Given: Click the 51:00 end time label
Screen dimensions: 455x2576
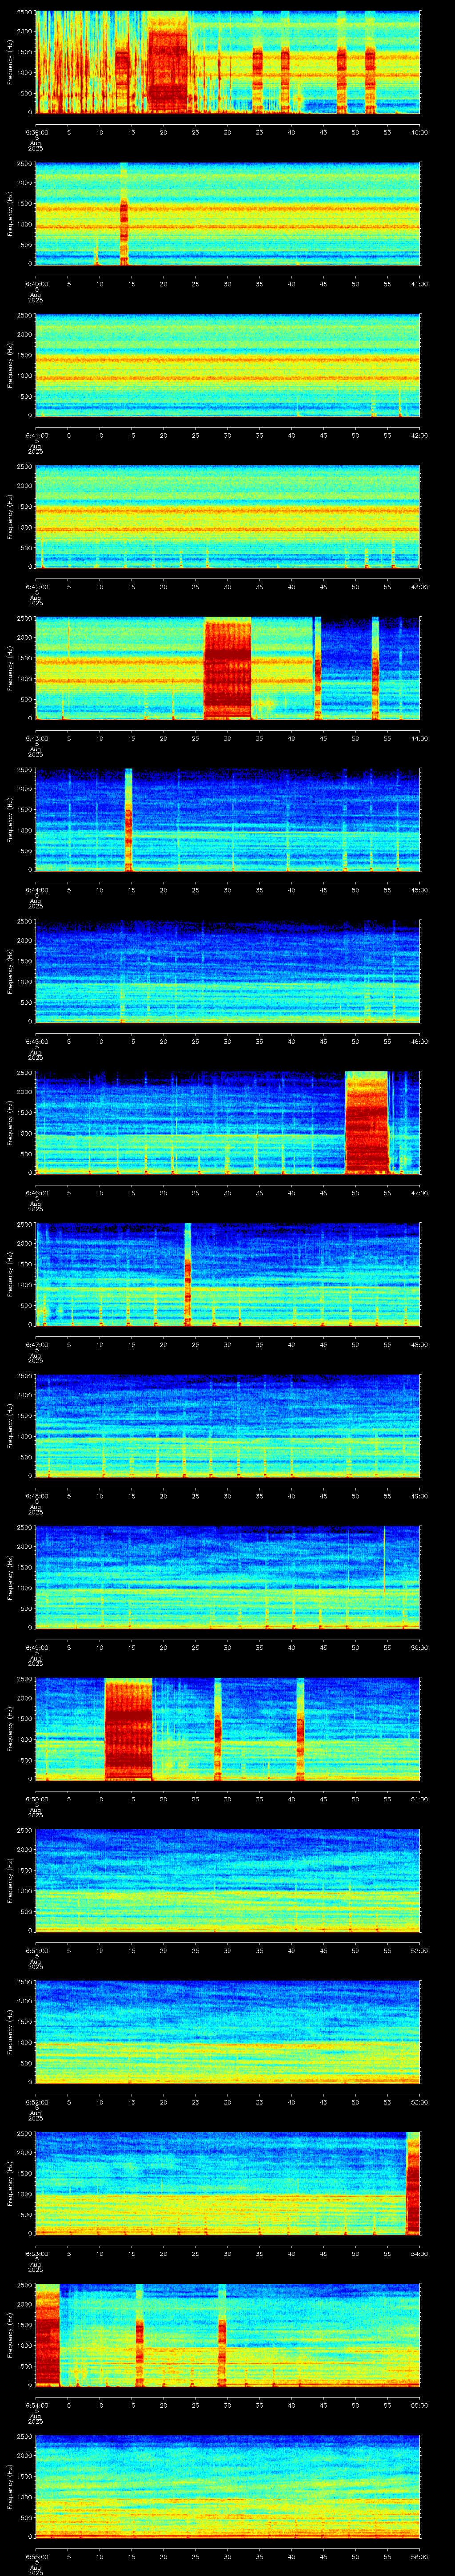Looking at the screenshot, I should click(x=419, y=1799).
